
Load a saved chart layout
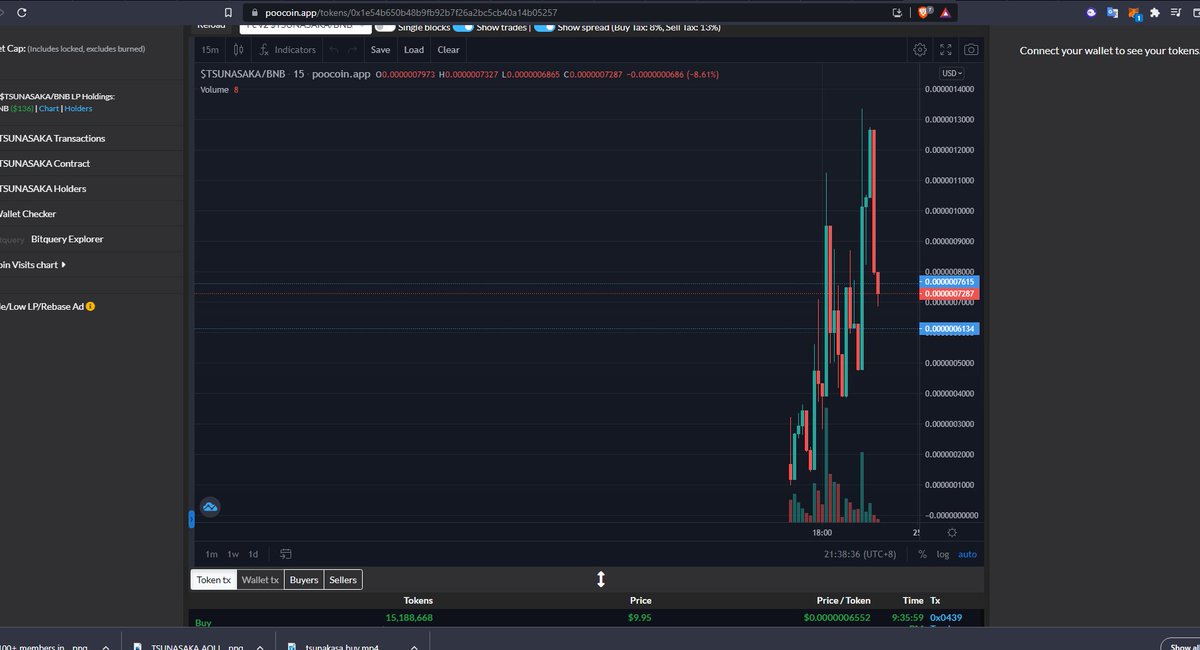tap(414, 49)
